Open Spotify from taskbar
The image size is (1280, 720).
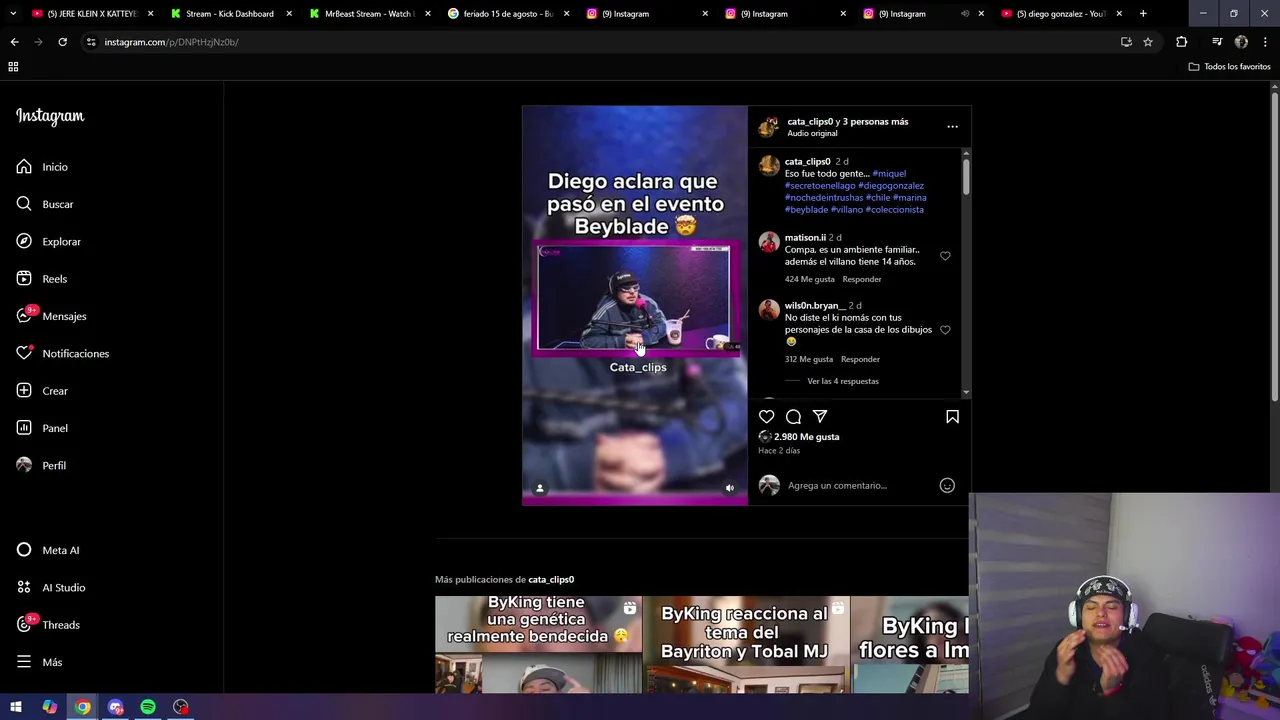tap(148, 707)
